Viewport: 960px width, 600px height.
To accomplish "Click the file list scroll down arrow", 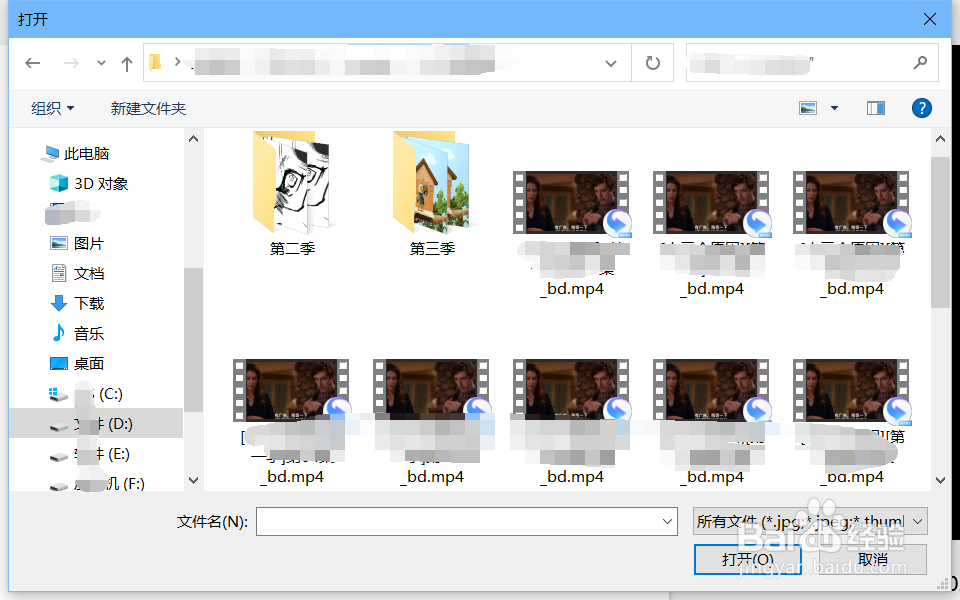I will click(x=940, y=480).
